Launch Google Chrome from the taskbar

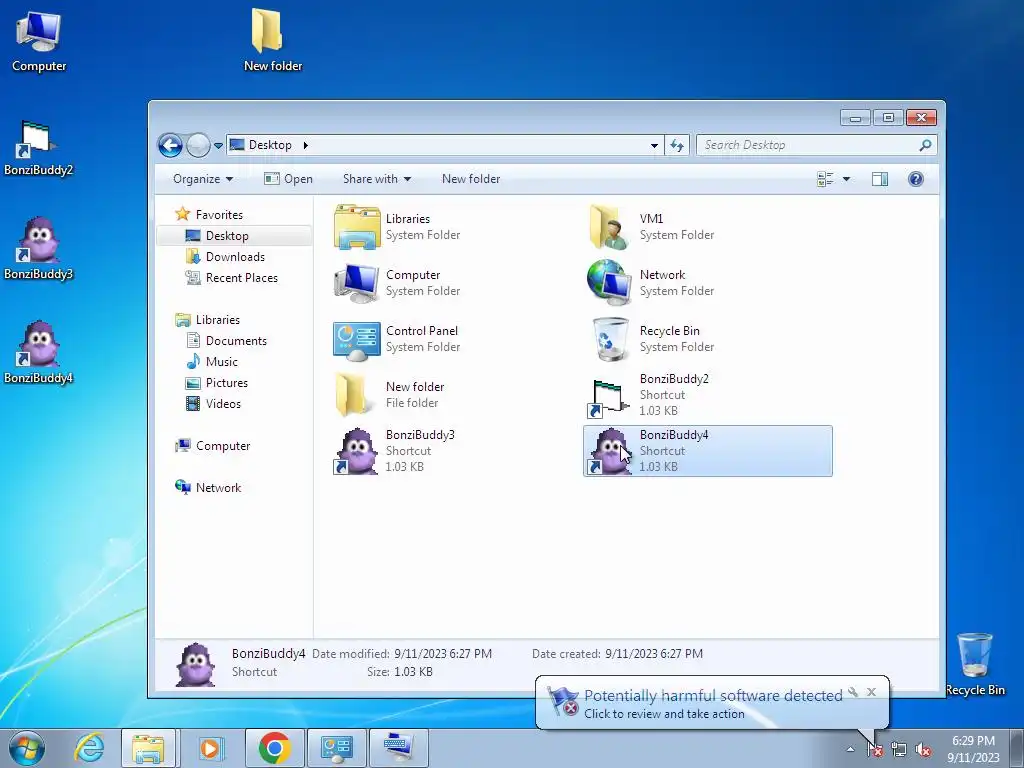[274, 748]
